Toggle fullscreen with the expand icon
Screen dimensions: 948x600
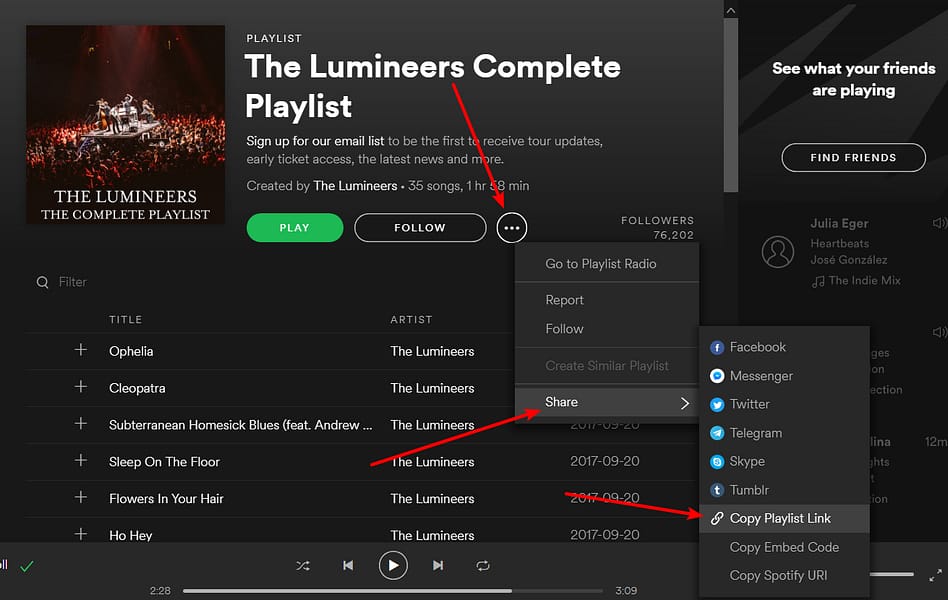coord(935,575)
